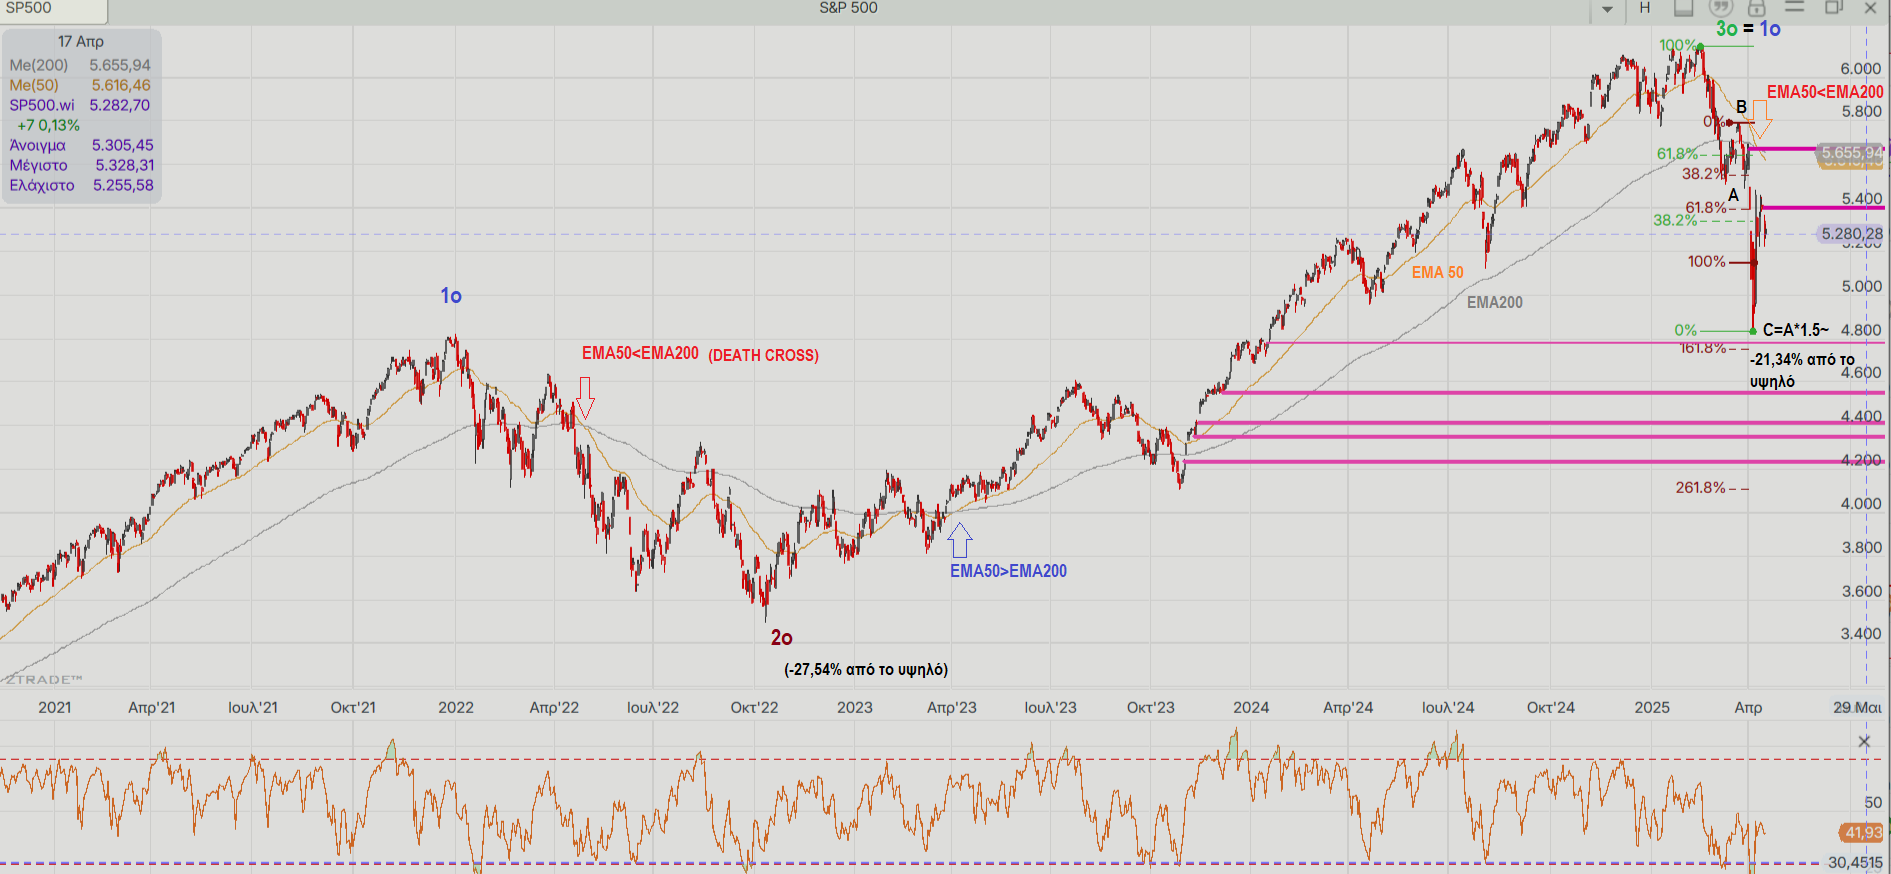Screen dimensions: 1891x874
Task: Select the 'C=A*1.5~' annotation
Action: tap(1796, 329)
